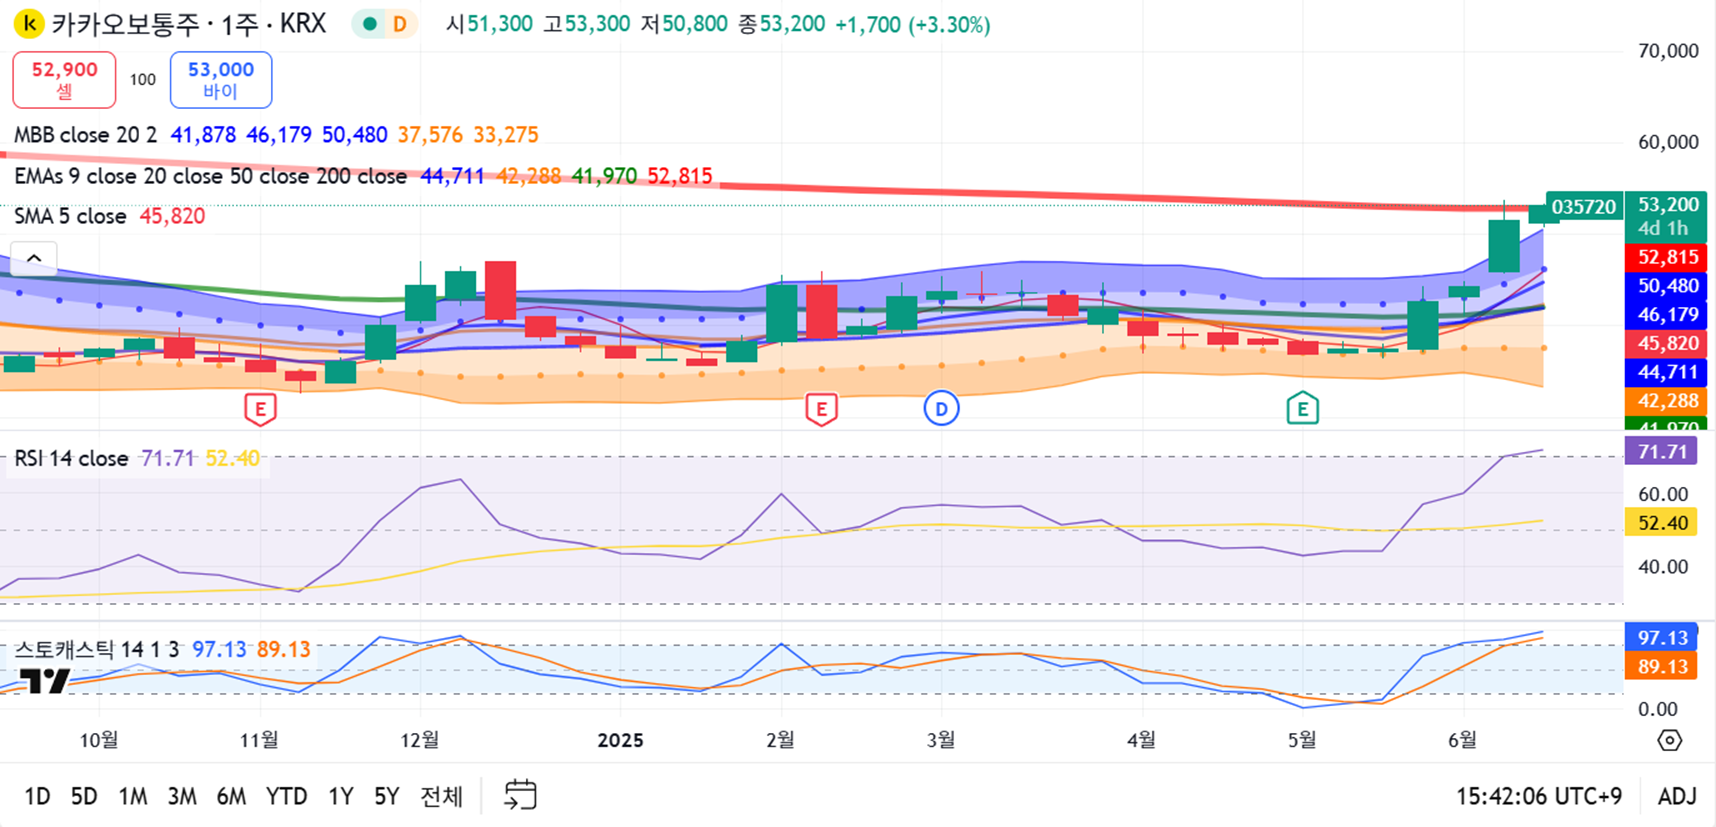Click the green market status dot
This screenshot has height=827, width=1716.
(370, 24)
